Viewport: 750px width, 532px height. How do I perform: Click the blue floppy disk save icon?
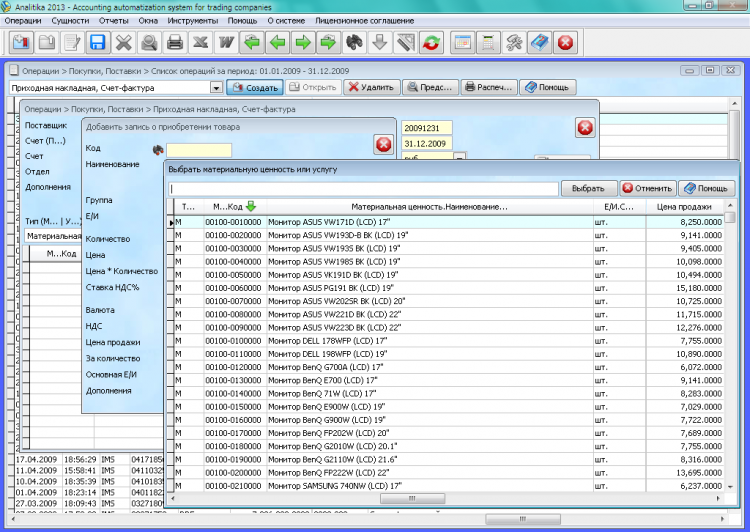(98, 43)
